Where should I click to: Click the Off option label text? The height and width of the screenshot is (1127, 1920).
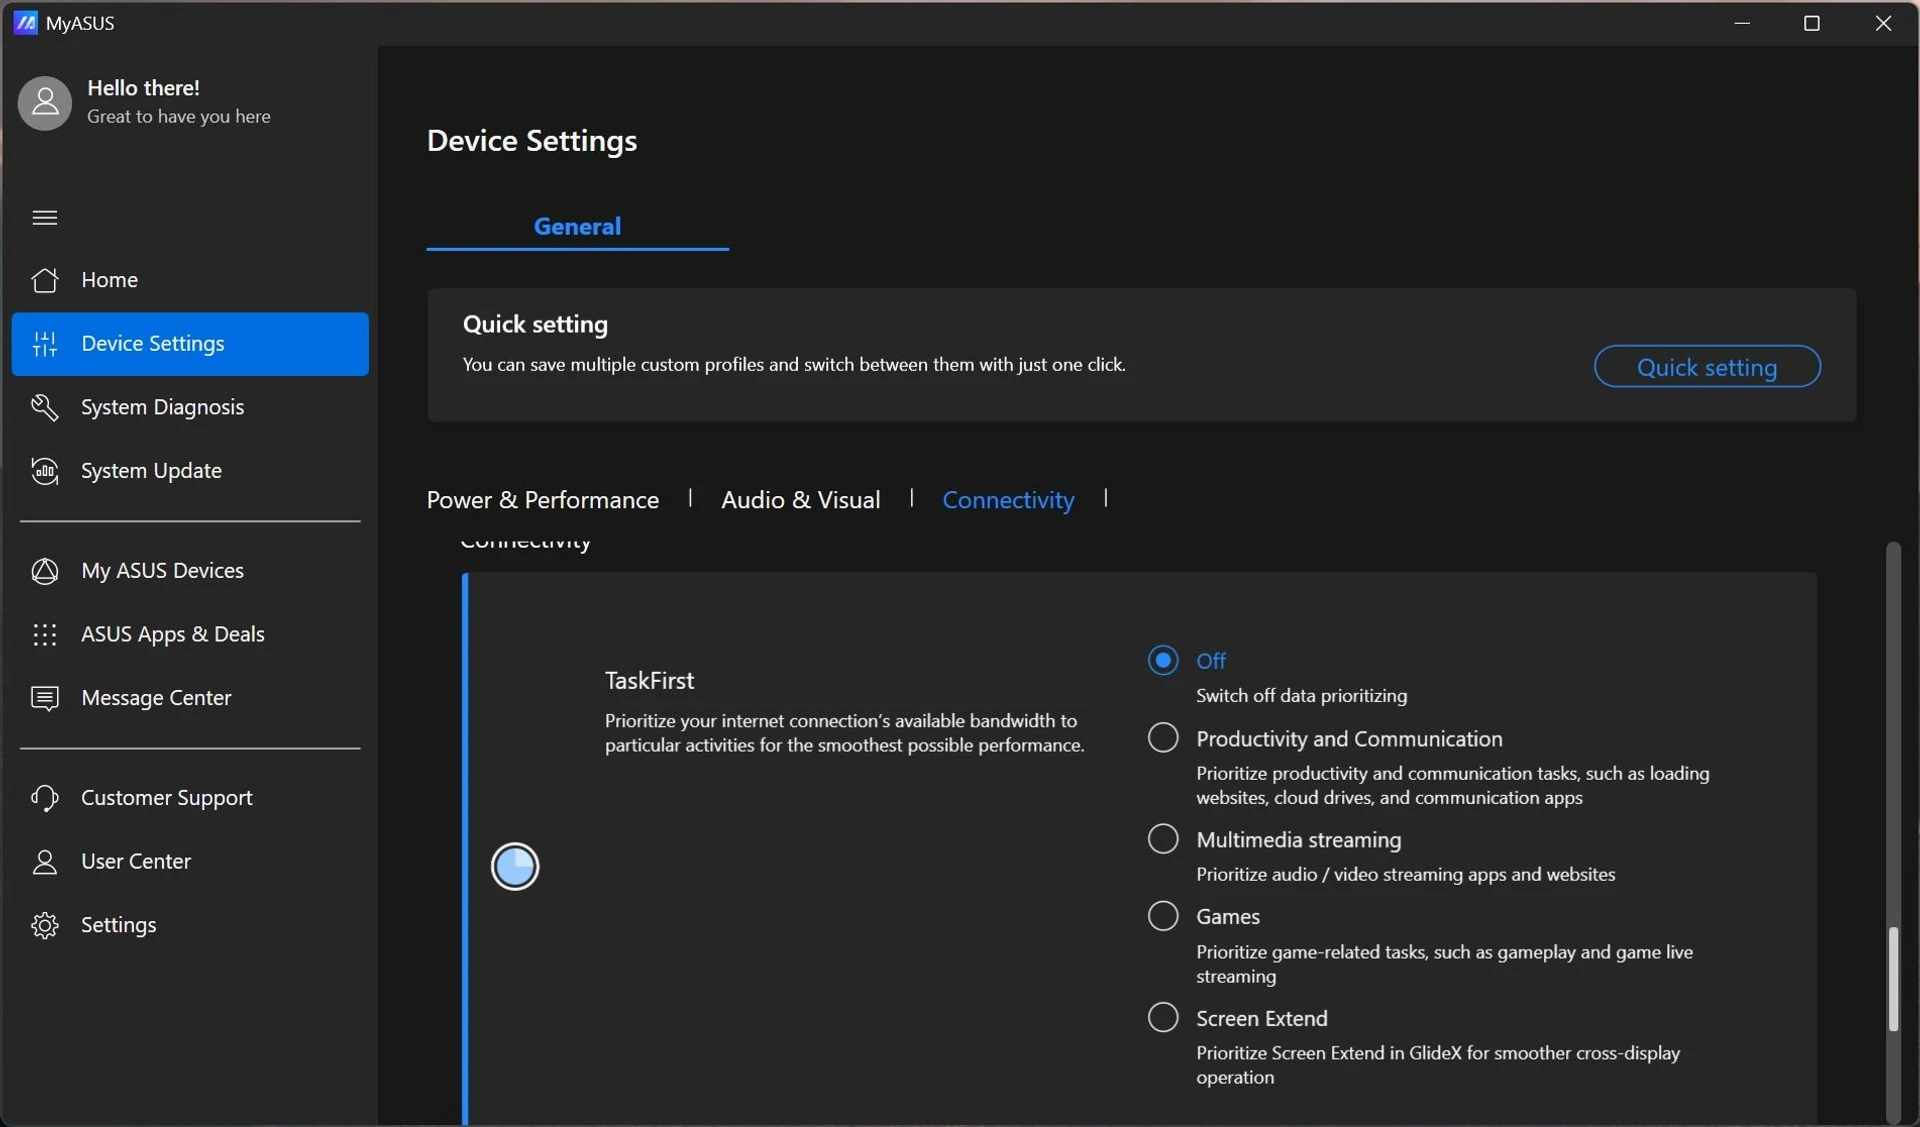point(1211,661)
